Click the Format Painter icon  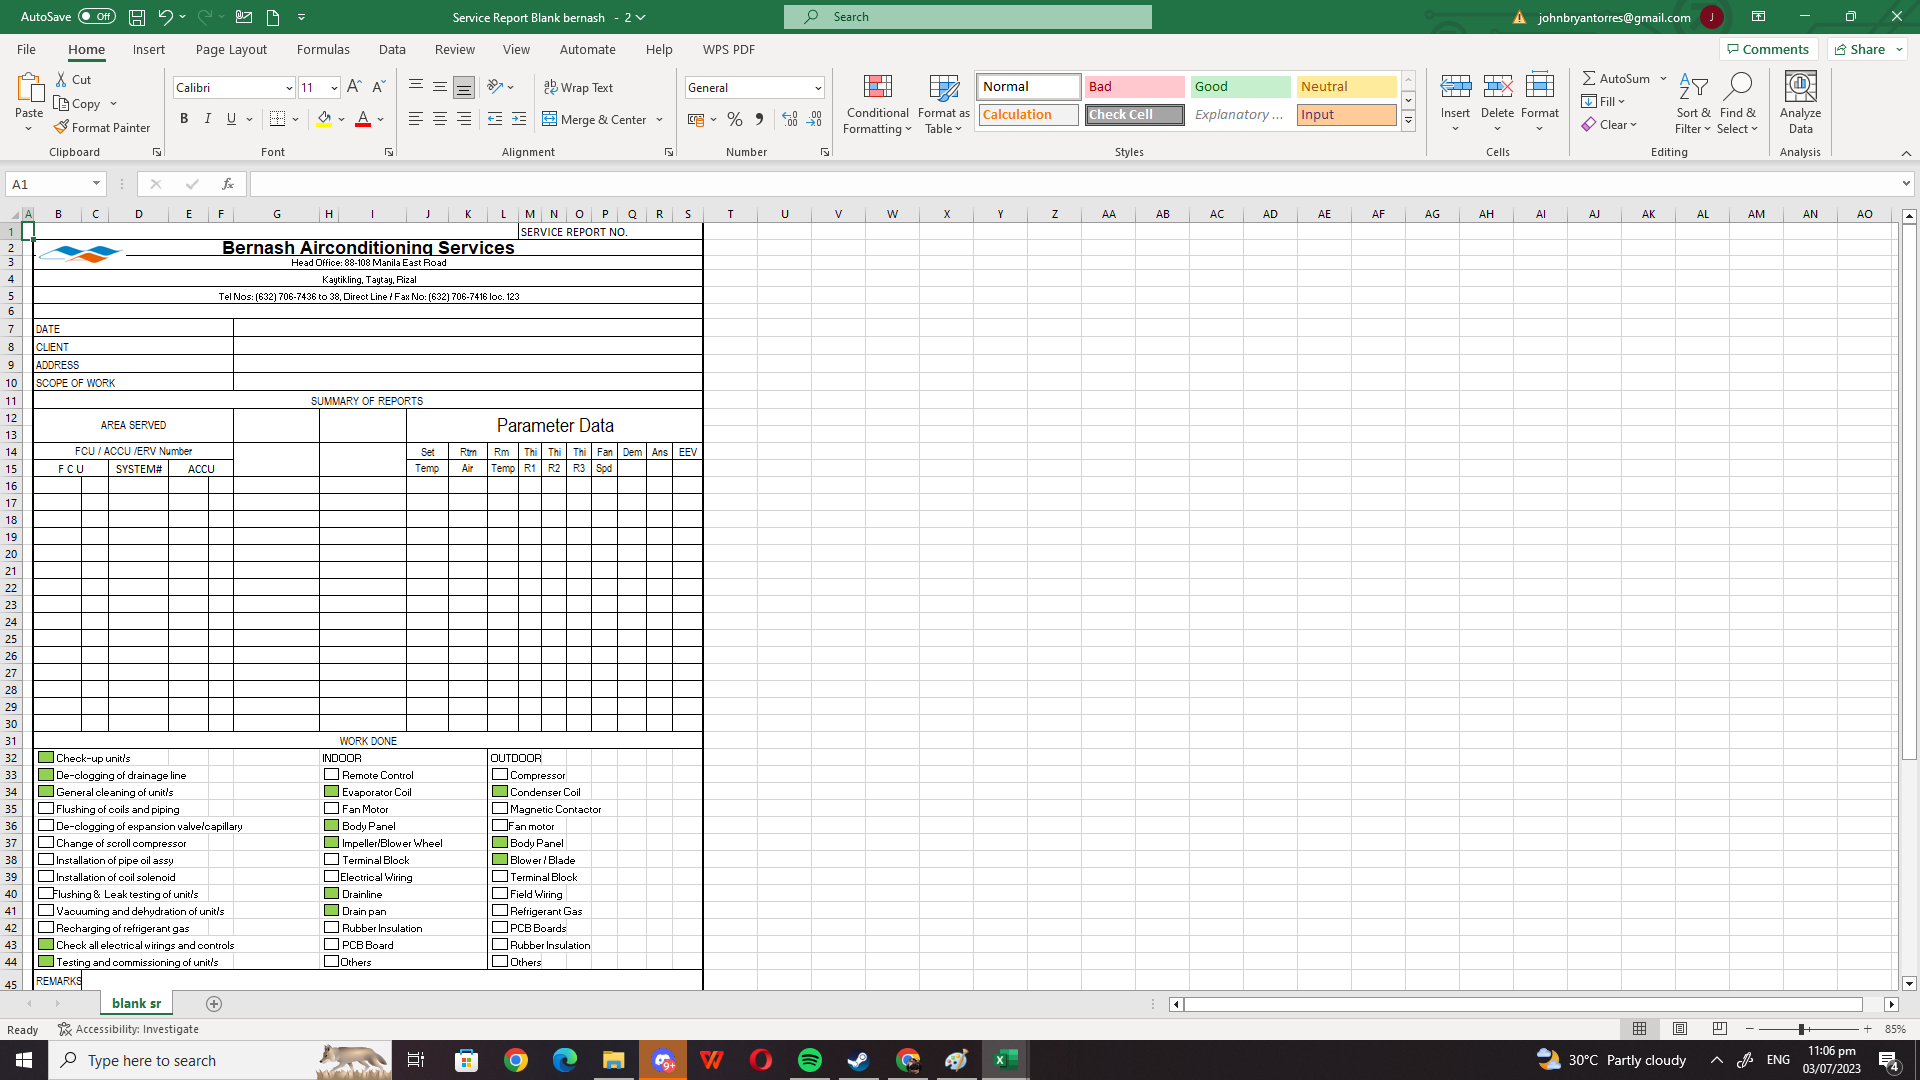coord(62,127)
